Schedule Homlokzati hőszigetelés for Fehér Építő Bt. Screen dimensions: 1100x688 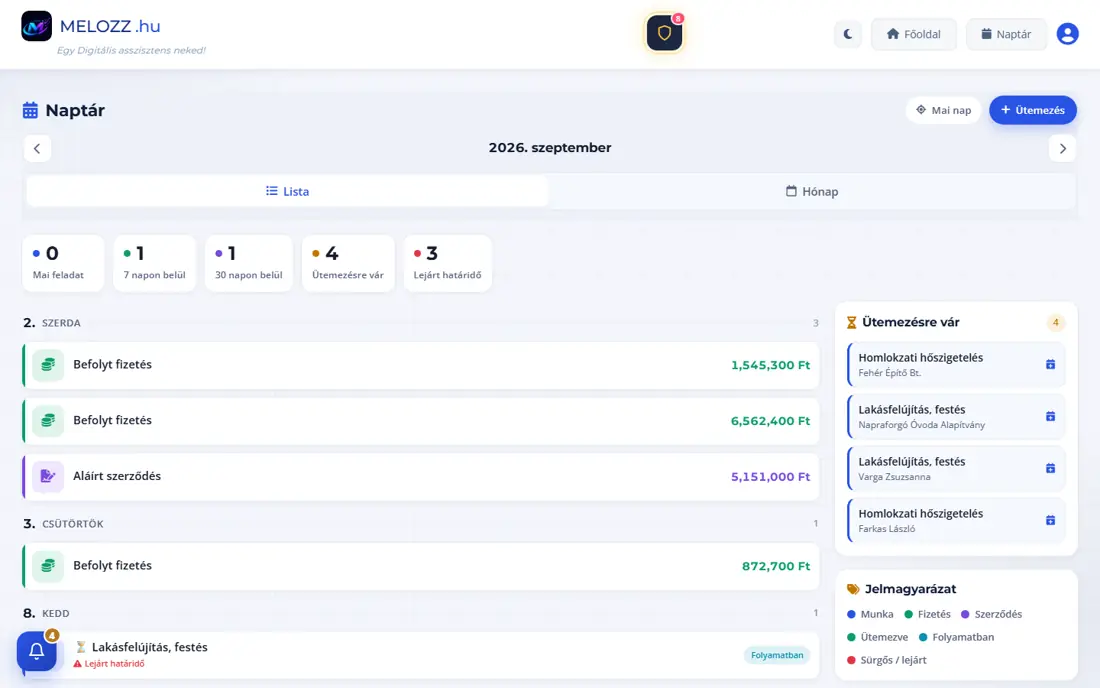[x=1050, y=365]
